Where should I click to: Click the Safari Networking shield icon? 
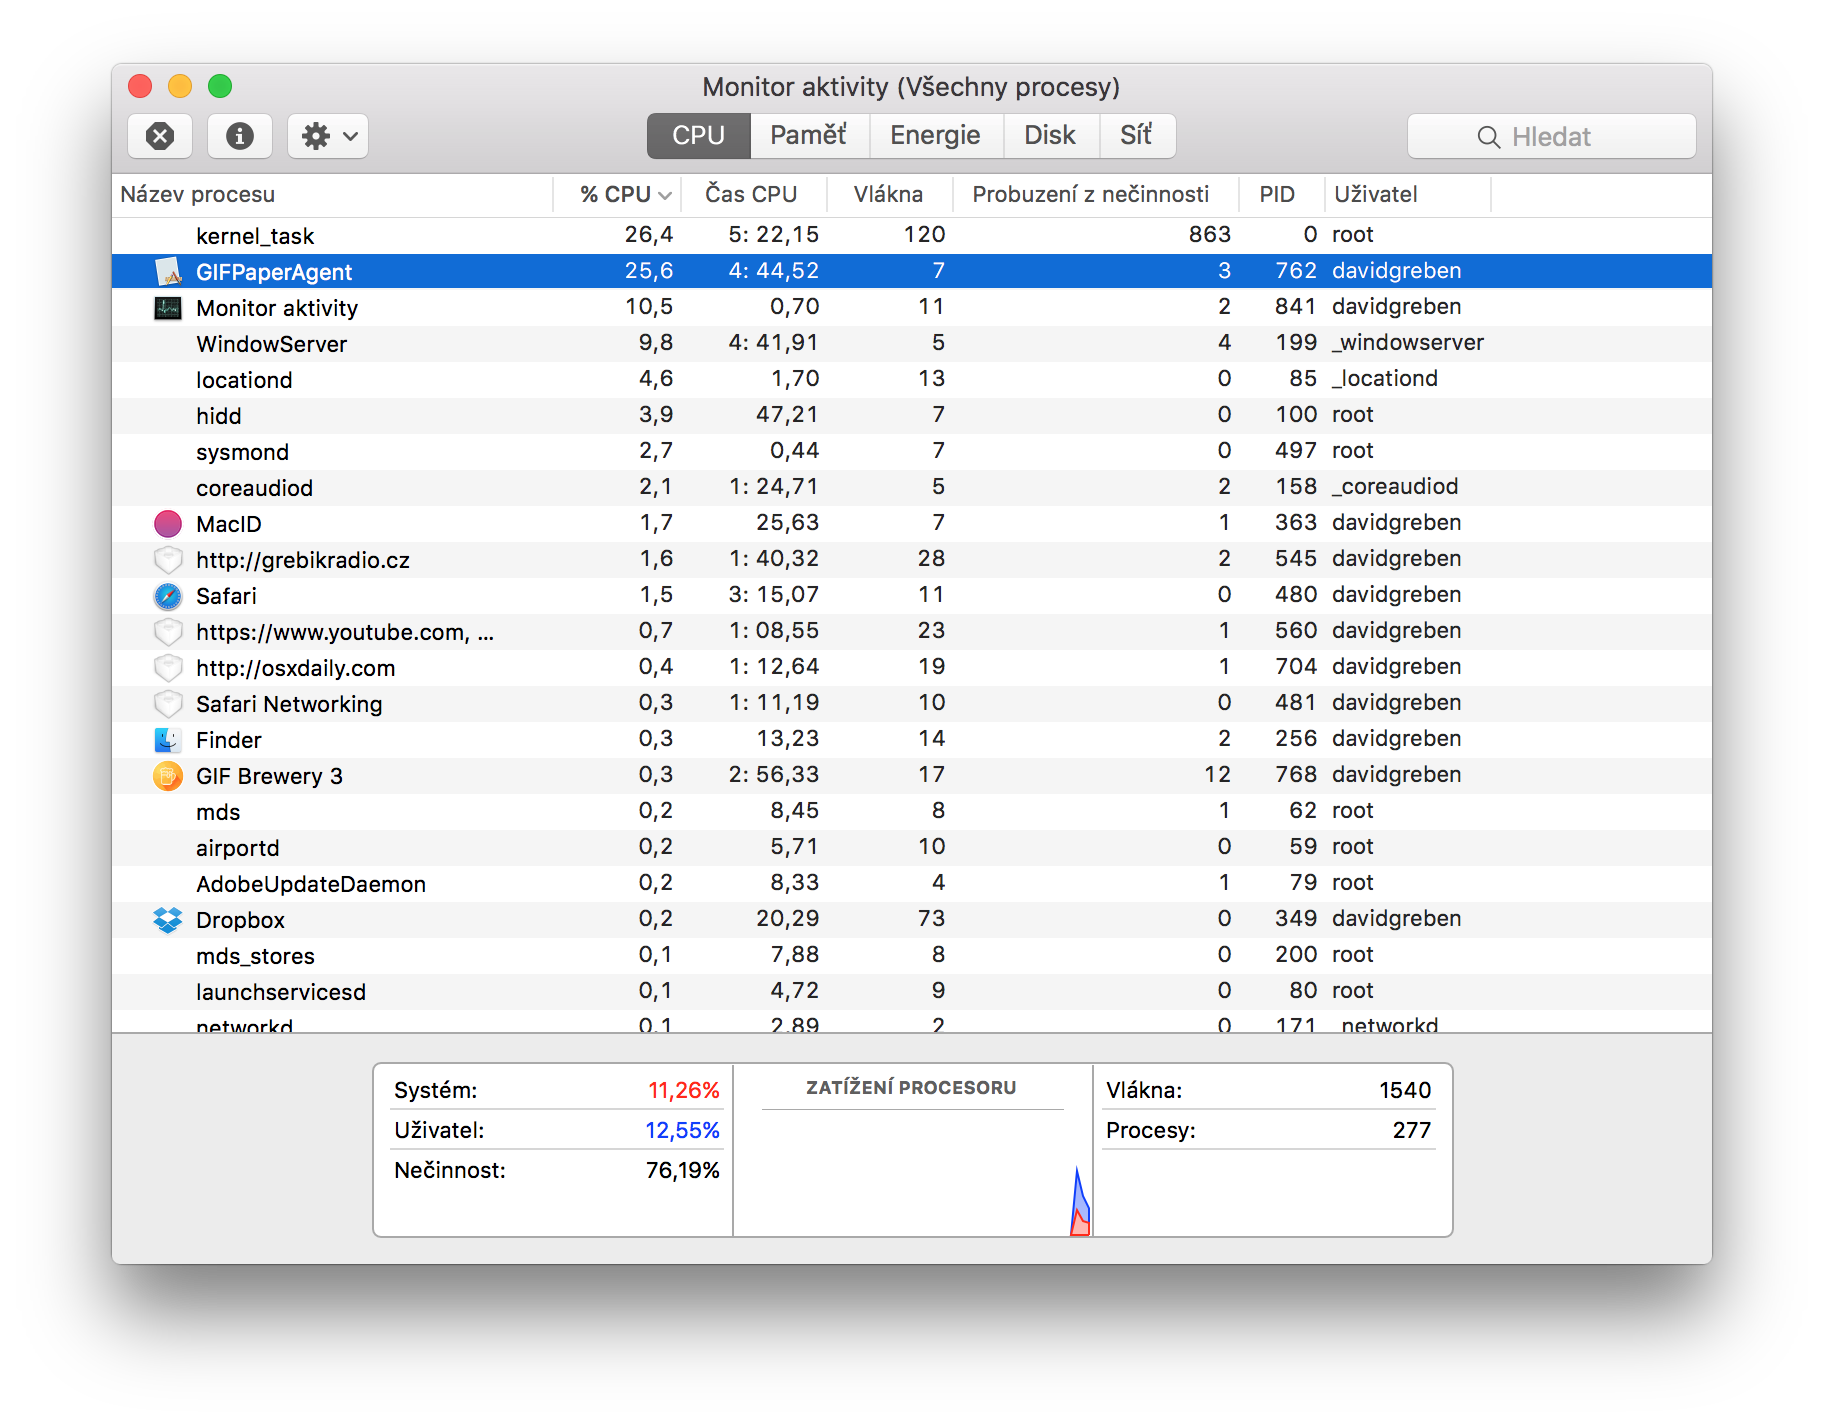click(x=168, y=703)
